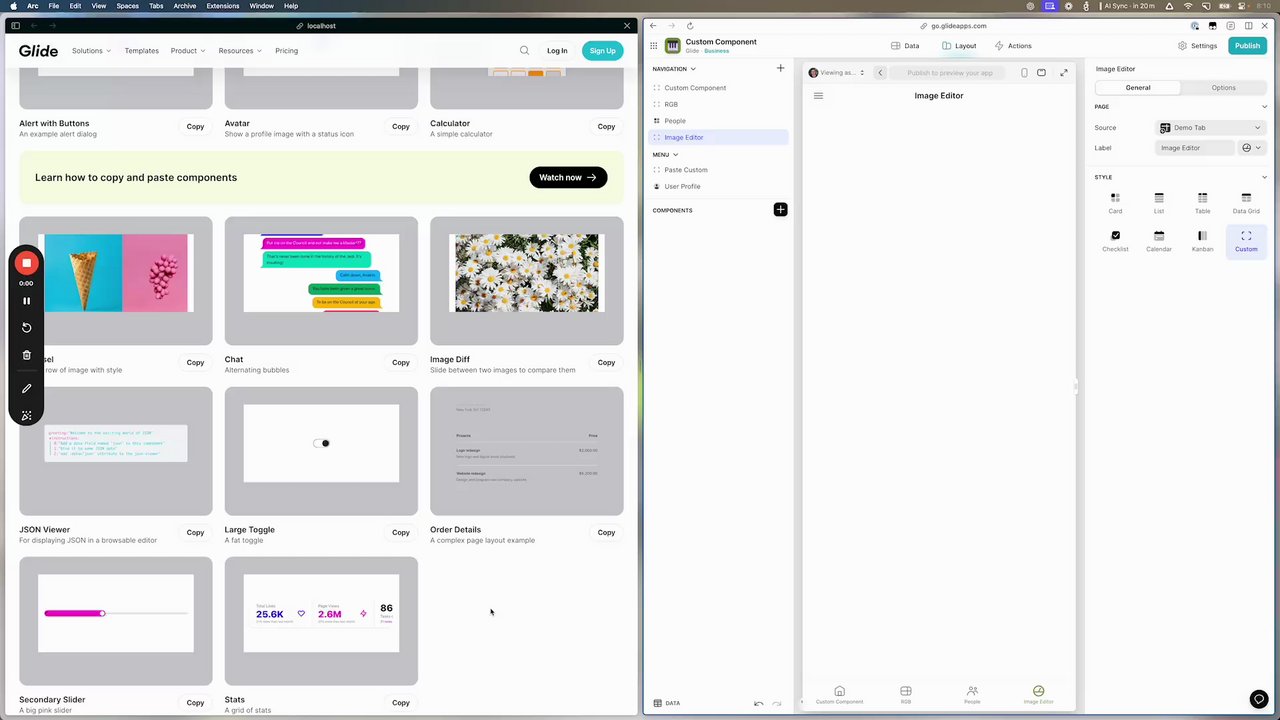Viewport: 1280px width, 720px height.
Task: Open the Spaces menu in the menu bar
Action: (x=127, y=6)
